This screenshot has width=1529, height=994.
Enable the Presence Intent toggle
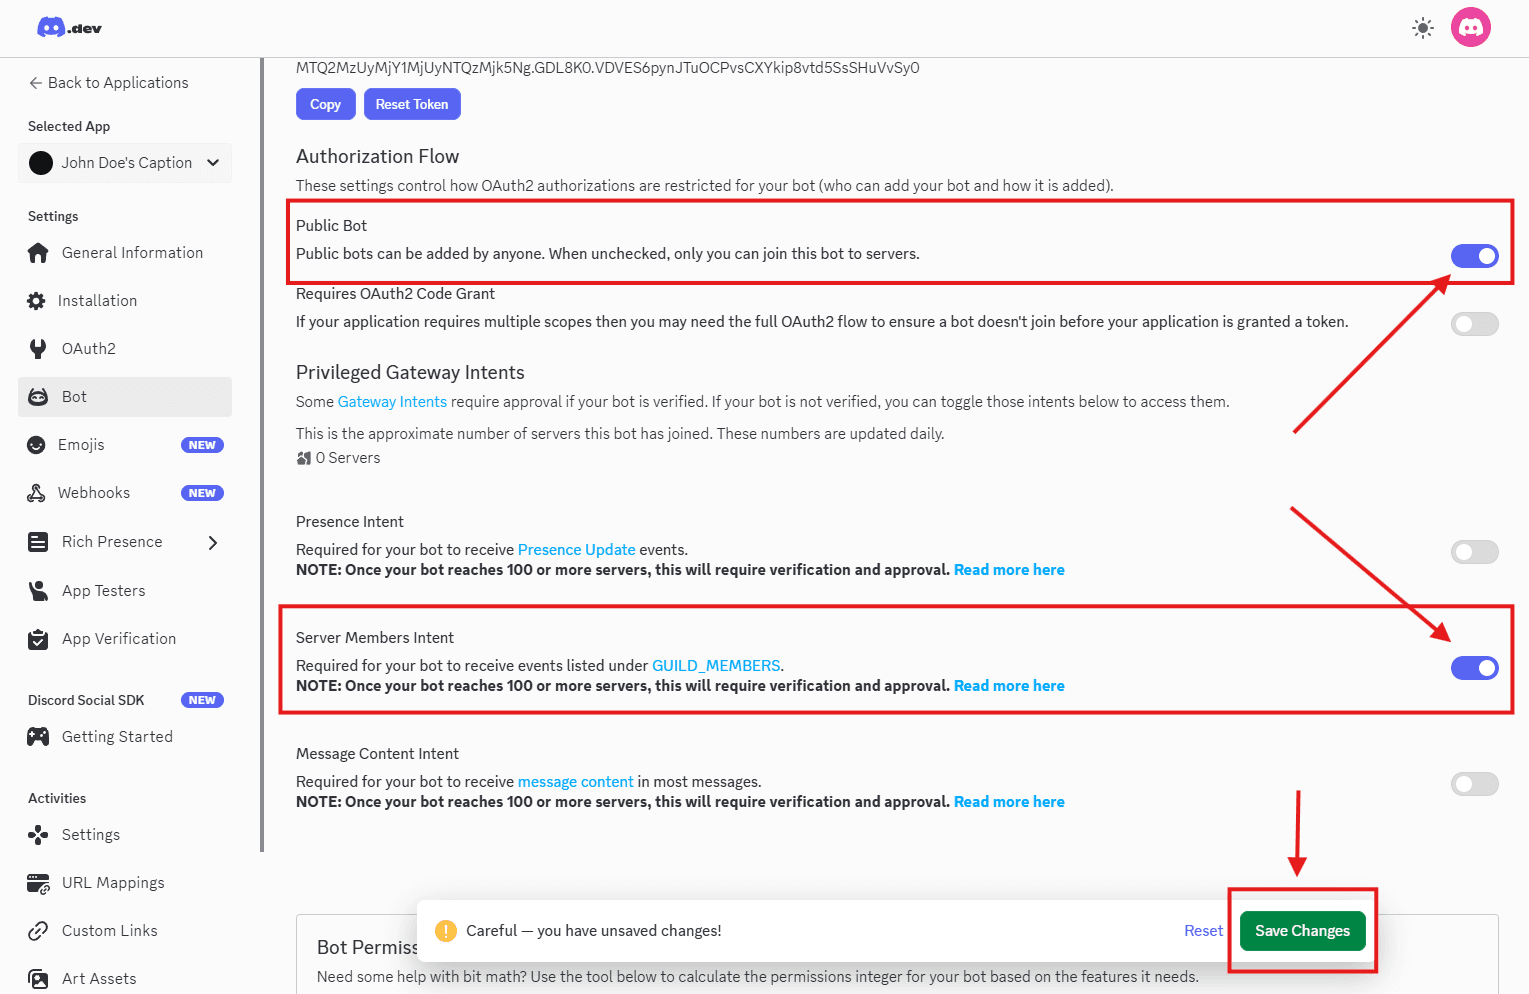(1475, 551)
